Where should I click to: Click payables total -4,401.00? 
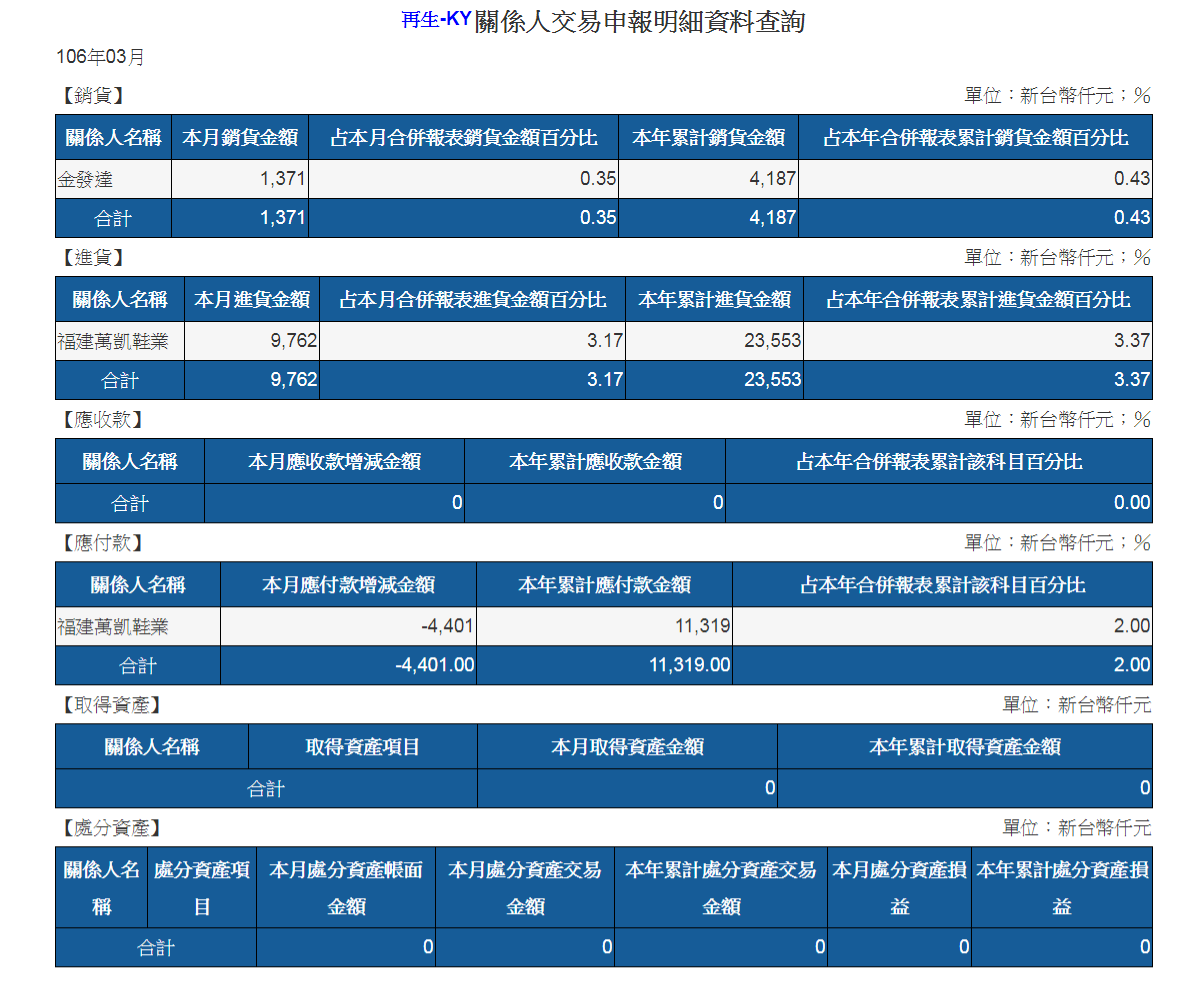(434, 665)
